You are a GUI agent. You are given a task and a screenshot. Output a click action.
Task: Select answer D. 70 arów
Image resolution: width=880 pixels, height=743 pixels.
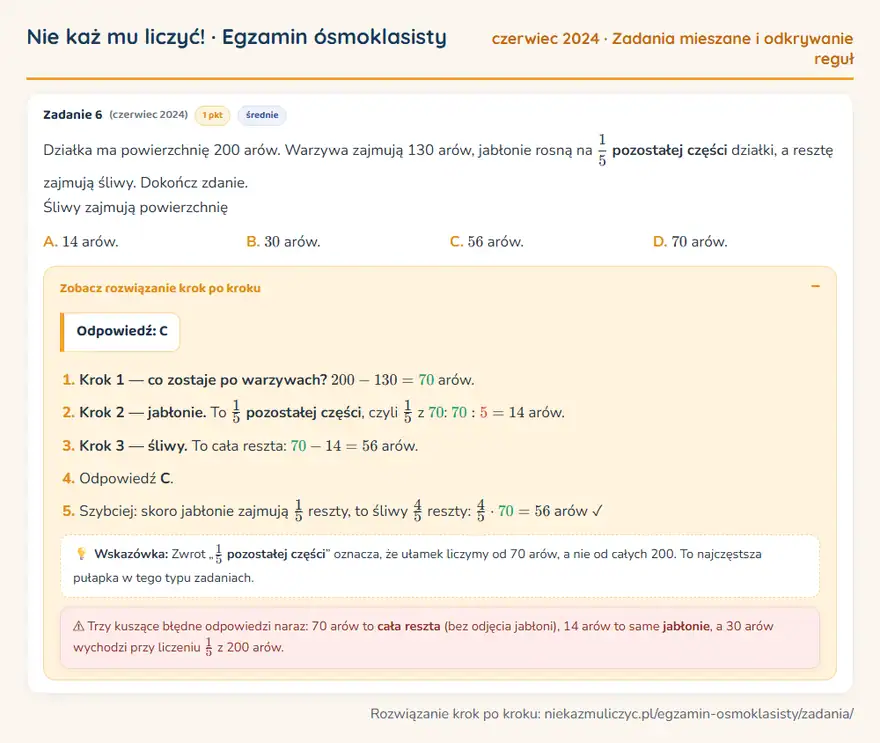click(x=690, y=242)
